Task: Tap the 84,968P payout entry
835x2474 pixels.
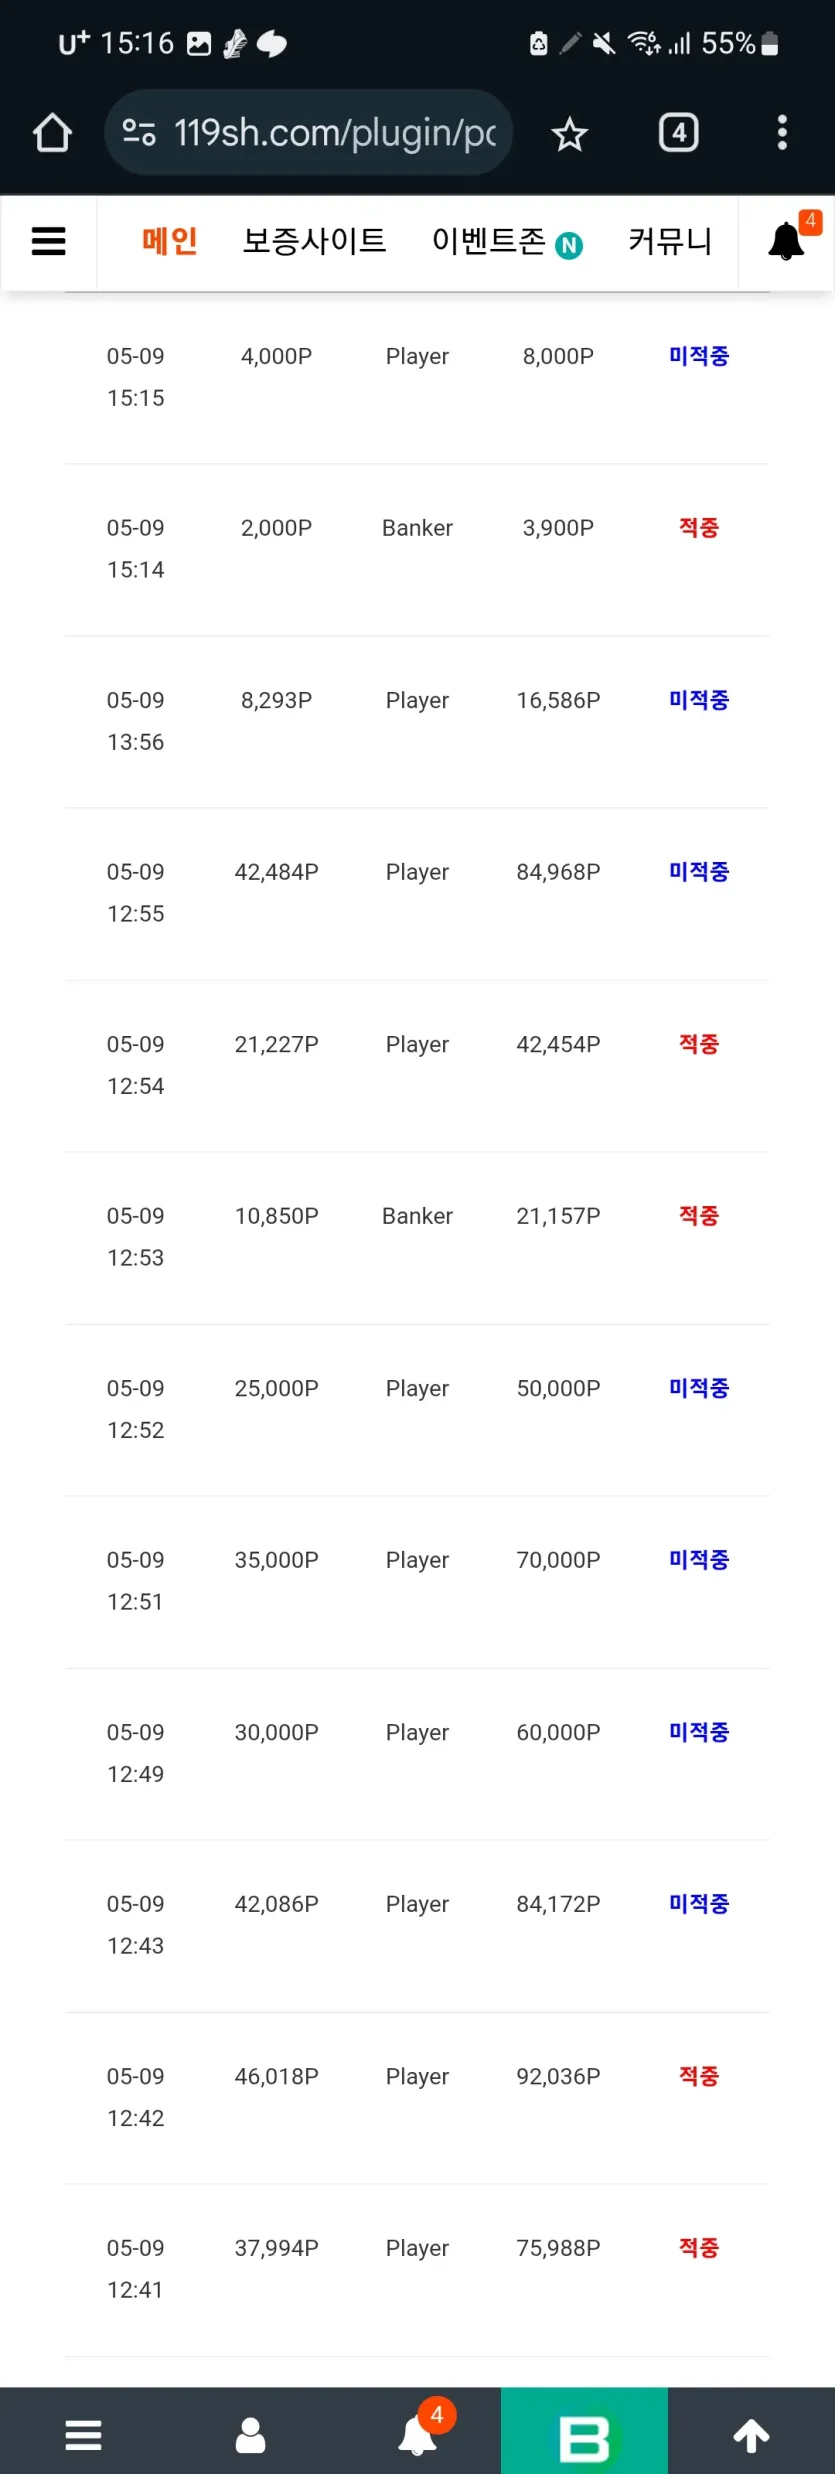Action: tap(558, 872)
